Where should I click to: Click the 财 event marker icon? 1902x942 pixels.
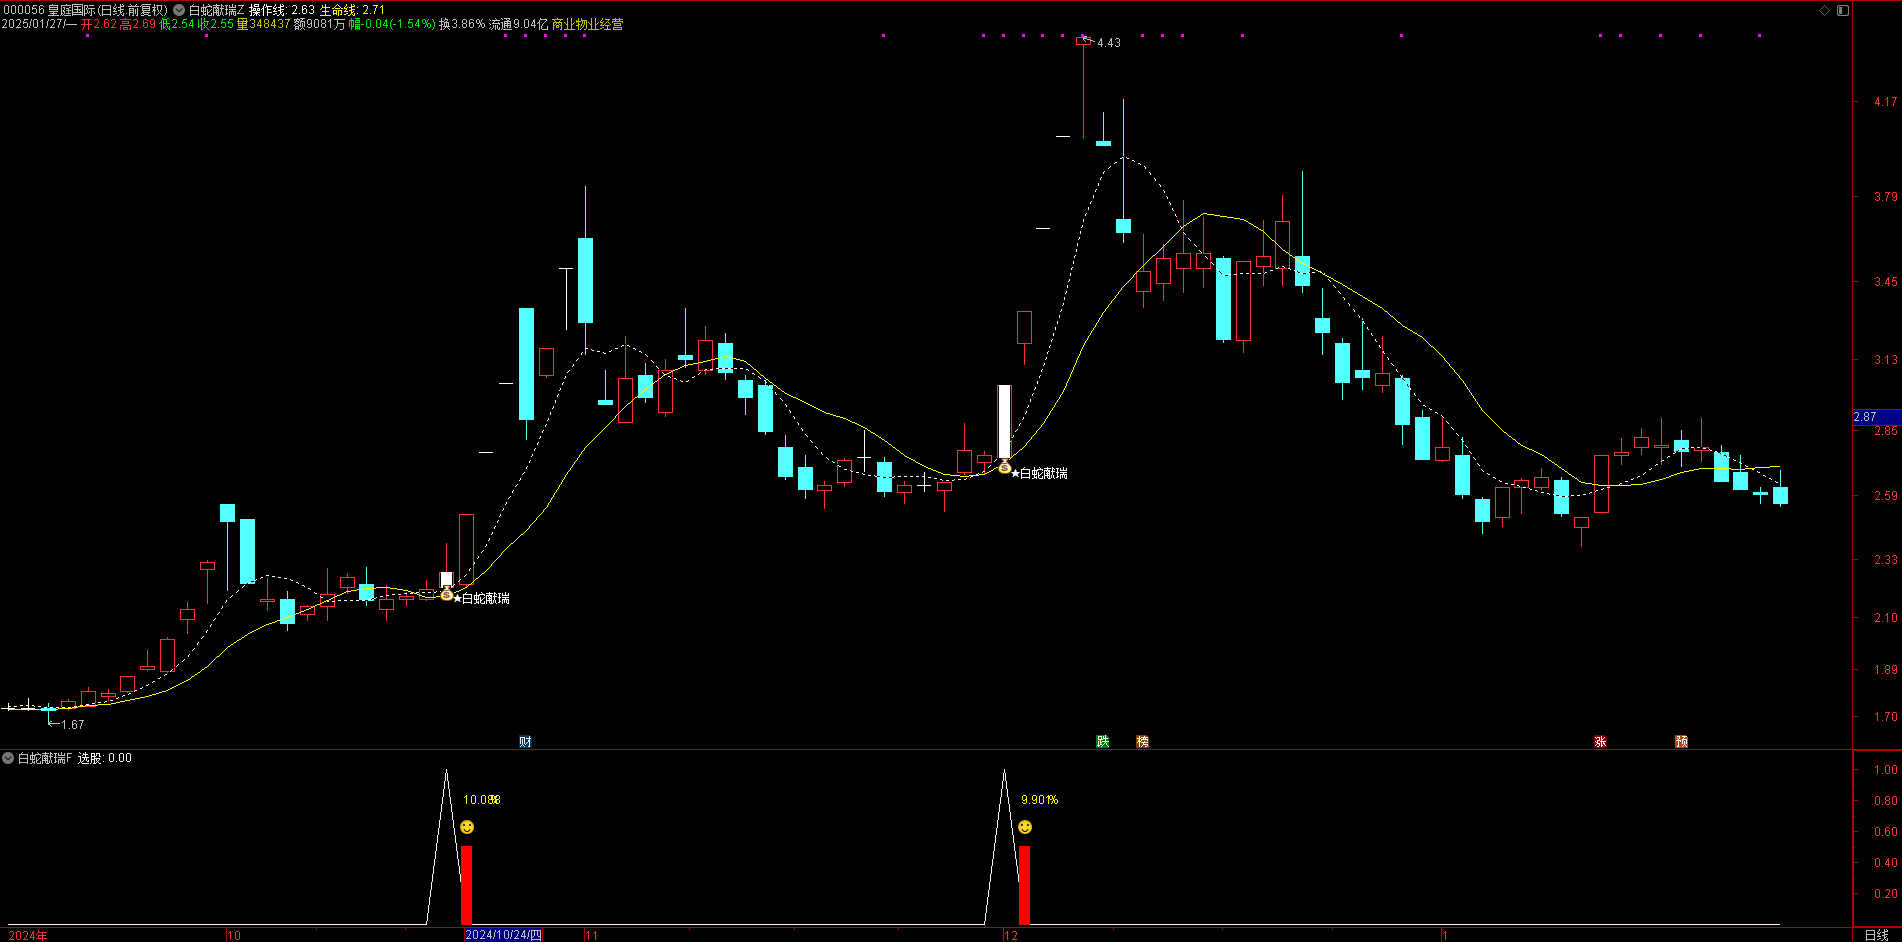[x=525, y=741]
